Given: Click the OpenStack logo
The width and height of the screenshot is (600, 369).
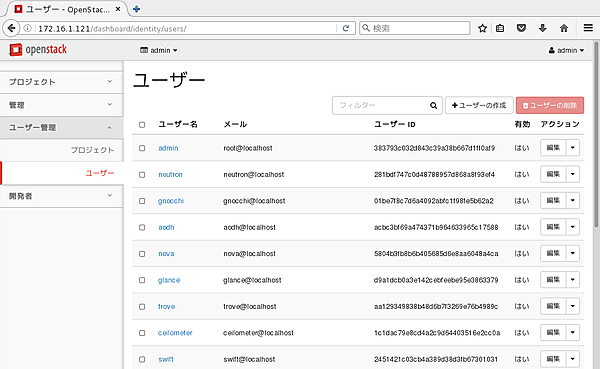Looking at the screenshot, I should pyautogui.click(x=38, y=50).
